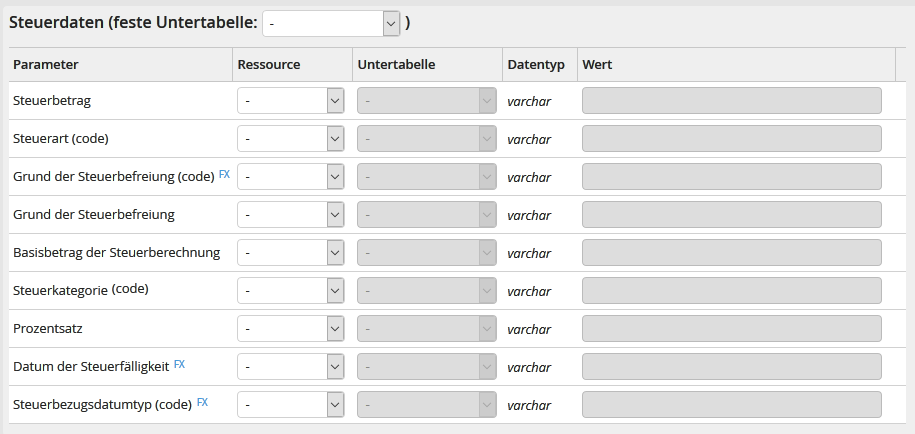Screen dimensions: 915x434
Task: Open Ressource dropdown for Steuerkategorie (code)
Action: point(290,291)
